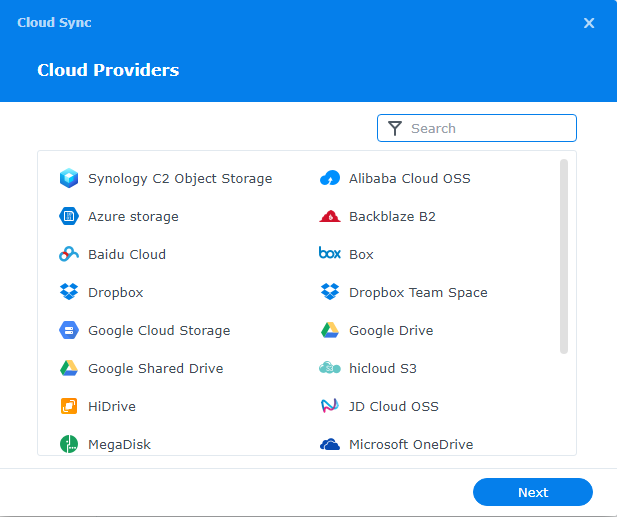
Task: Click the Dropbox logo icon
Action: tap(69, 293)
